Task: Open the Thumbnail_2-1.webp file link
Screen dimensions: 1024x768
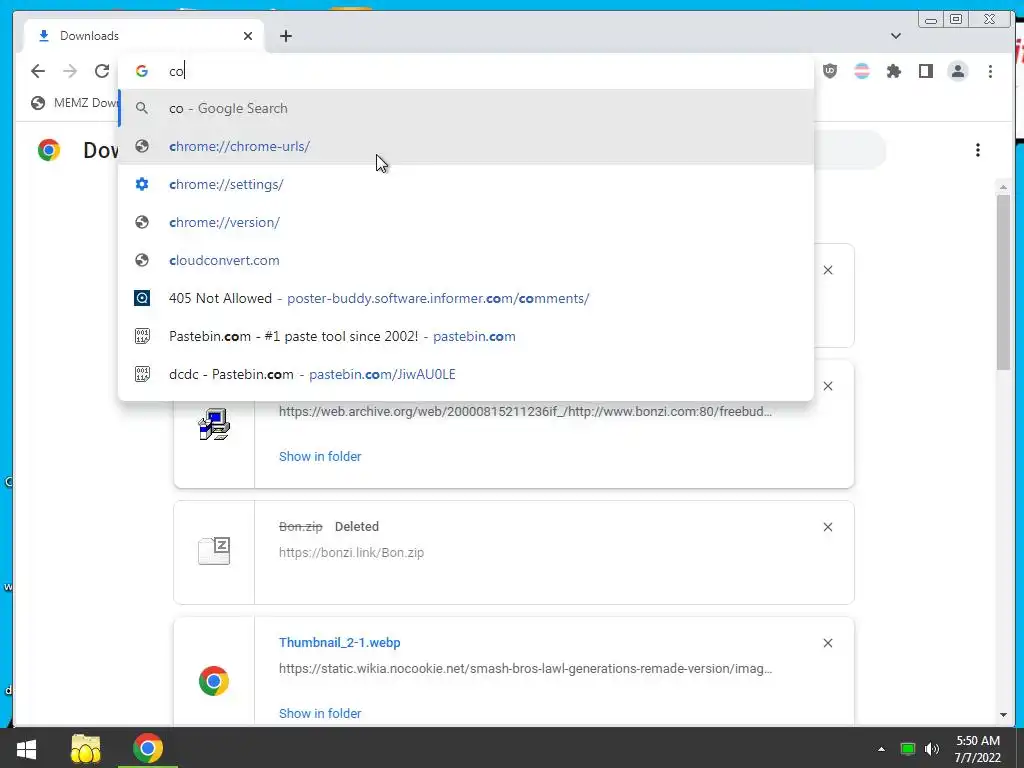Action: tap(340, 643)
